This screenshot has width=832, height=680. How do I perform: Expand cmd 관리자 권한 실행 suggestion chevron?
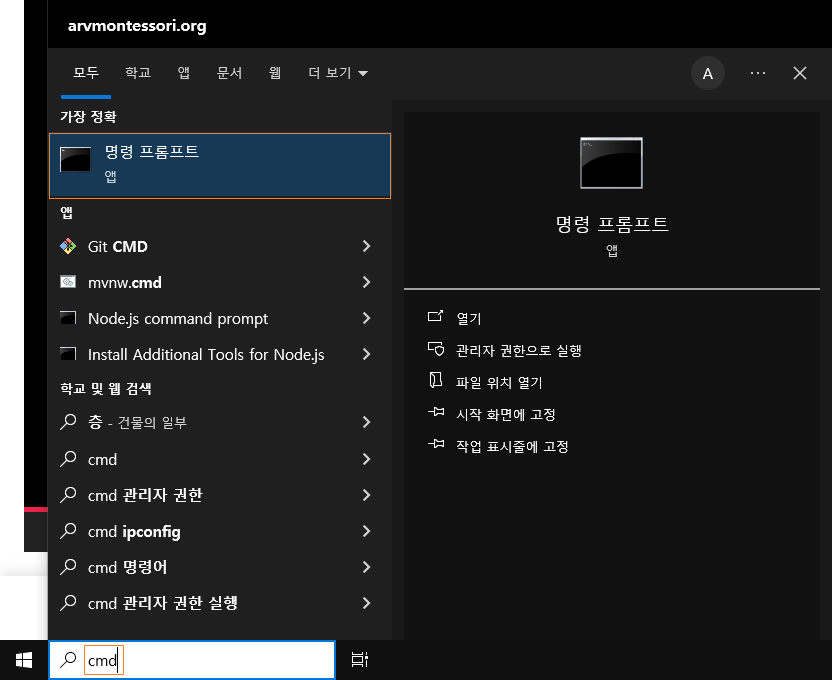[x=366, y=603]
